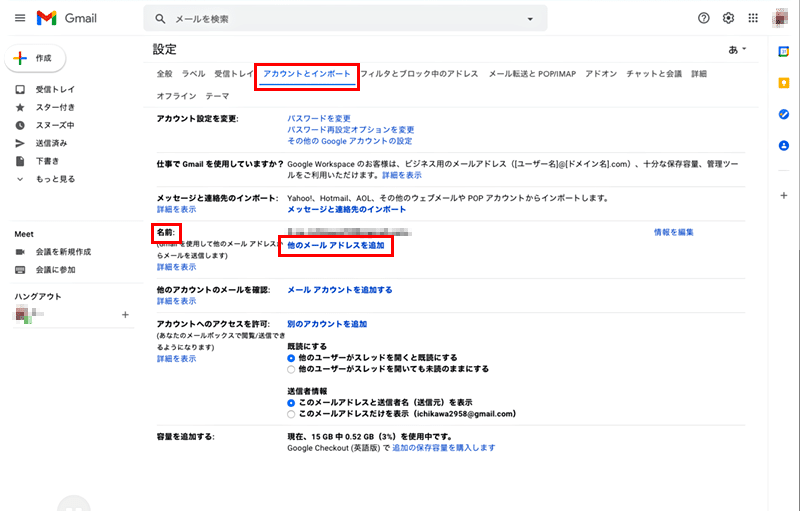Click その他の Google アカウントの設定 link
The width and height of the screenshot is (800, 511).
click(x=349, y=141)
